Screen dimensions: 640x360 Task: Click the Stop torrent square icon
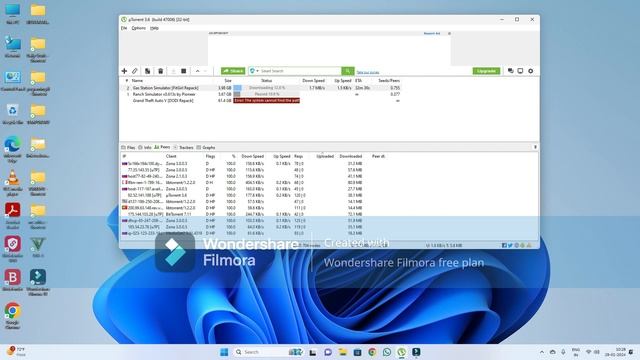point(184,71)
